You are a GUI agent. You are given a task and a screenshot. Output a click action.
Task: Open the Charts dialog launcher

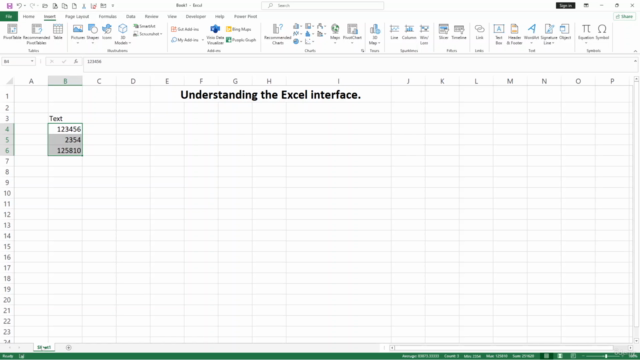click(x=362, y=51)
